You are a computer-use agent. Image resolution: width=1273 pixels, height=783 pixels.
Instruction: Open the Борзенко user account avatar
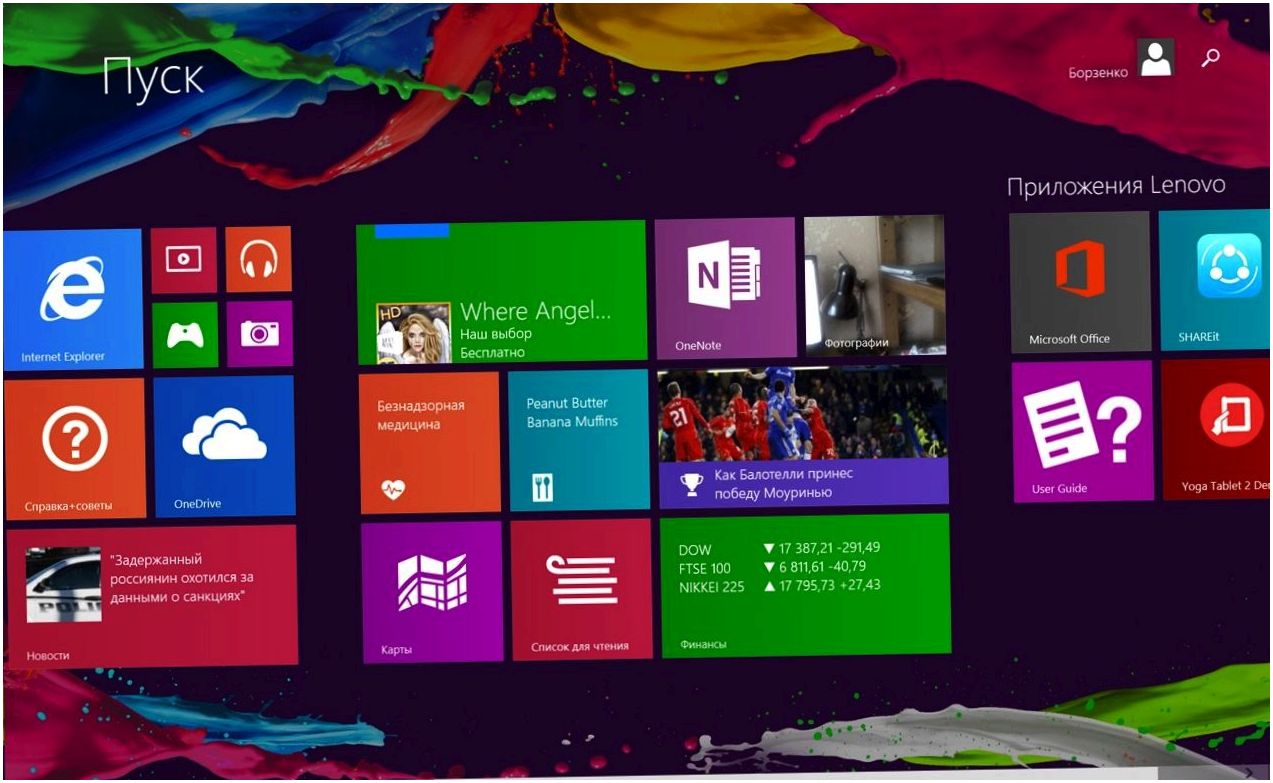[1155, 59]
